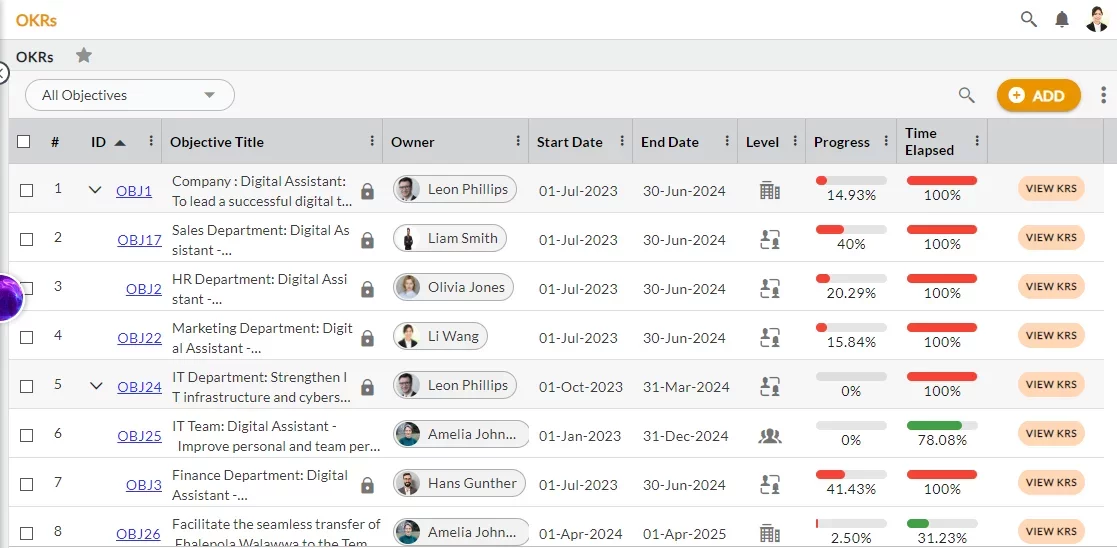Open the global search in top bar
The width and height of the screenshot is (1117, 548).
1028,19
